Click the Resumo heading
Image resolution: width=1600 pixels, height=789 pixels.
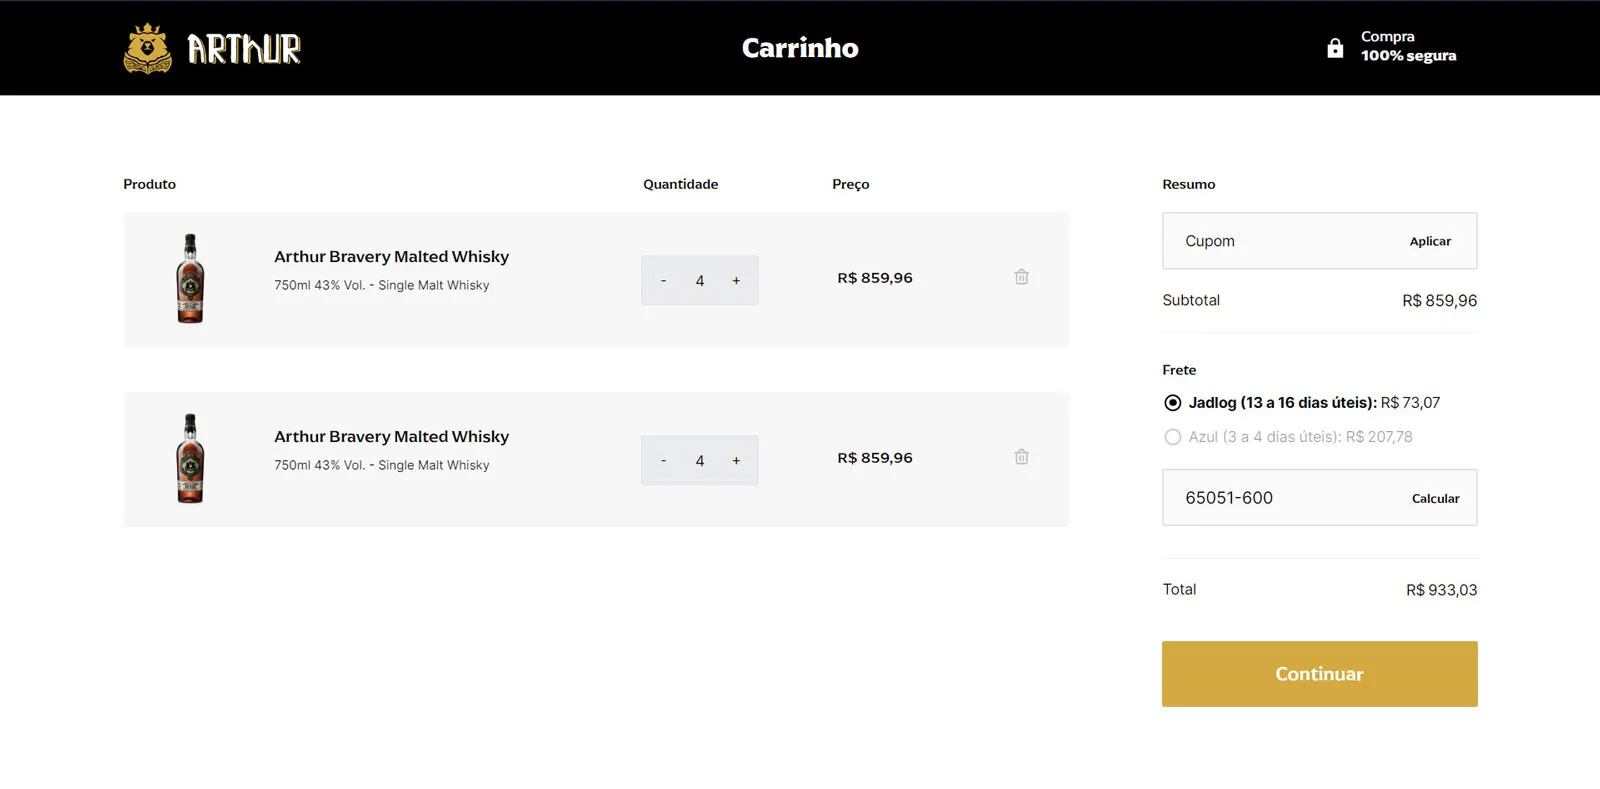pos(1189,184)
